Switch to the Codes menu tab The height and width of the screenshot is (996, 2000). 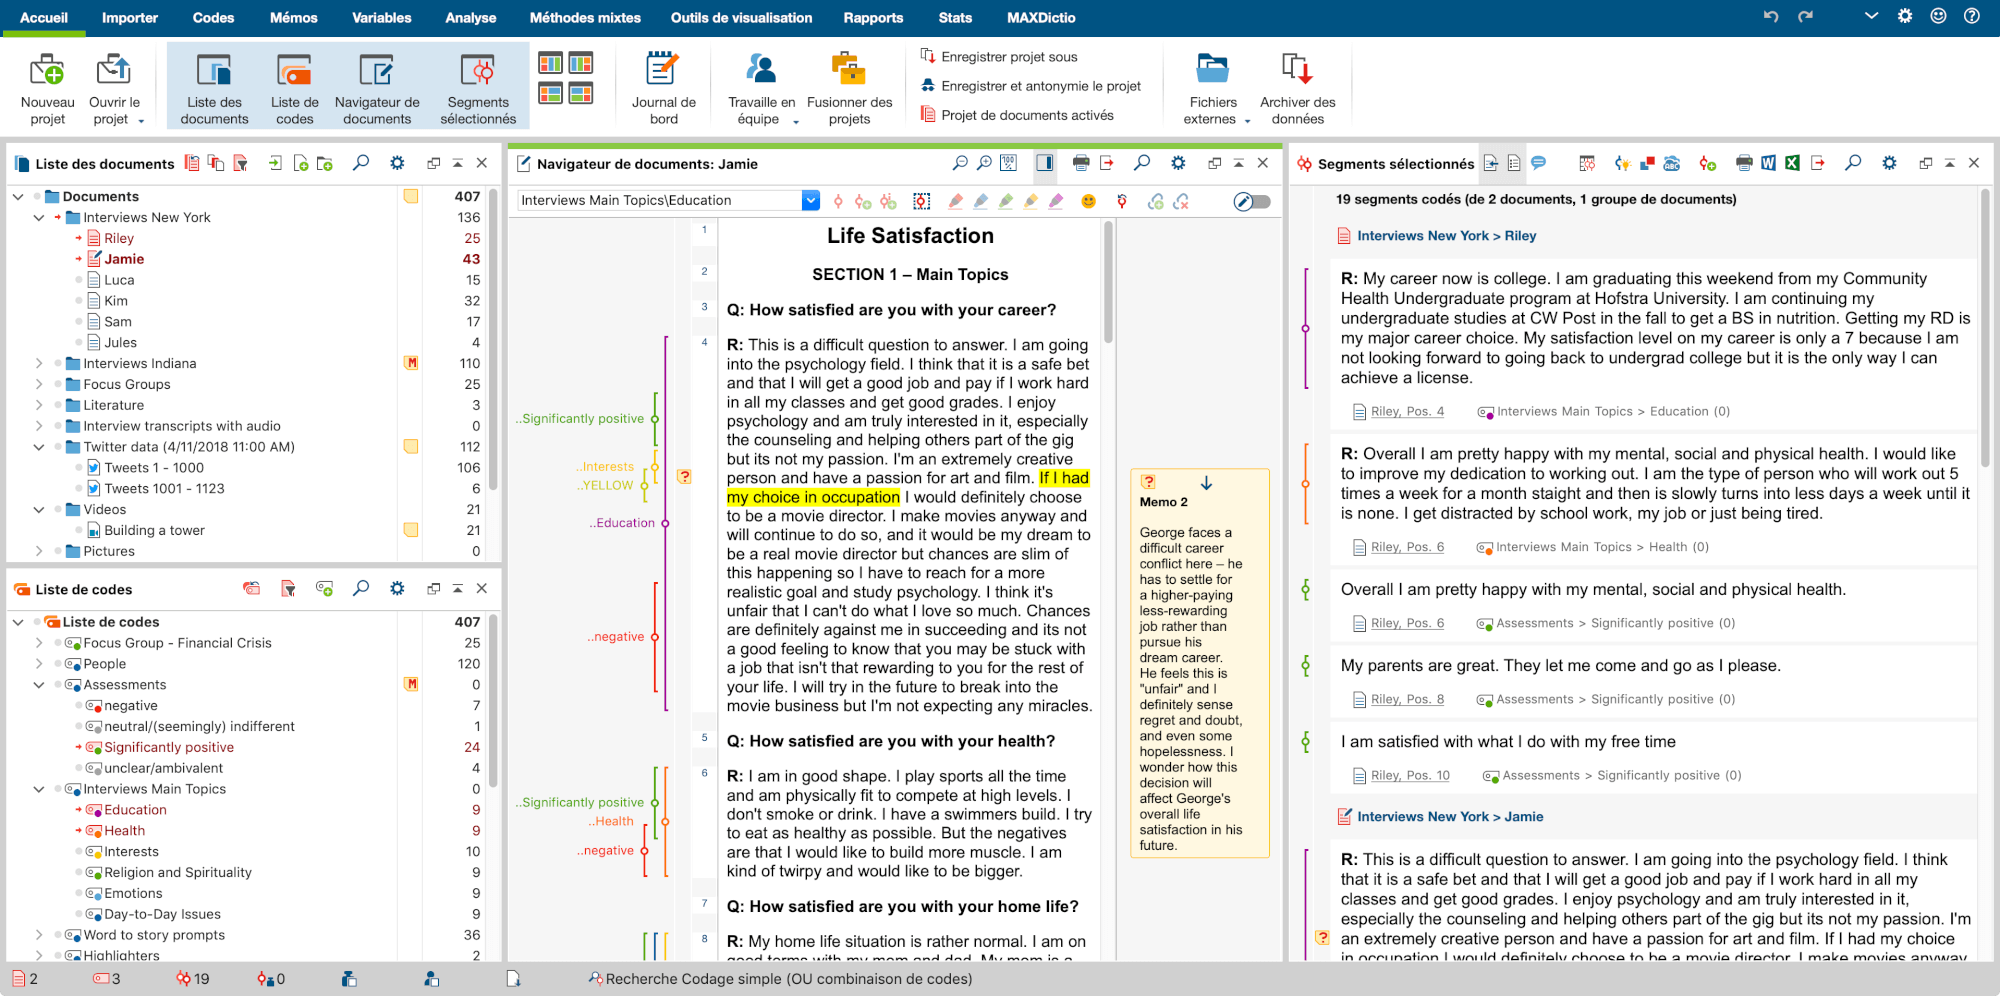213,17
